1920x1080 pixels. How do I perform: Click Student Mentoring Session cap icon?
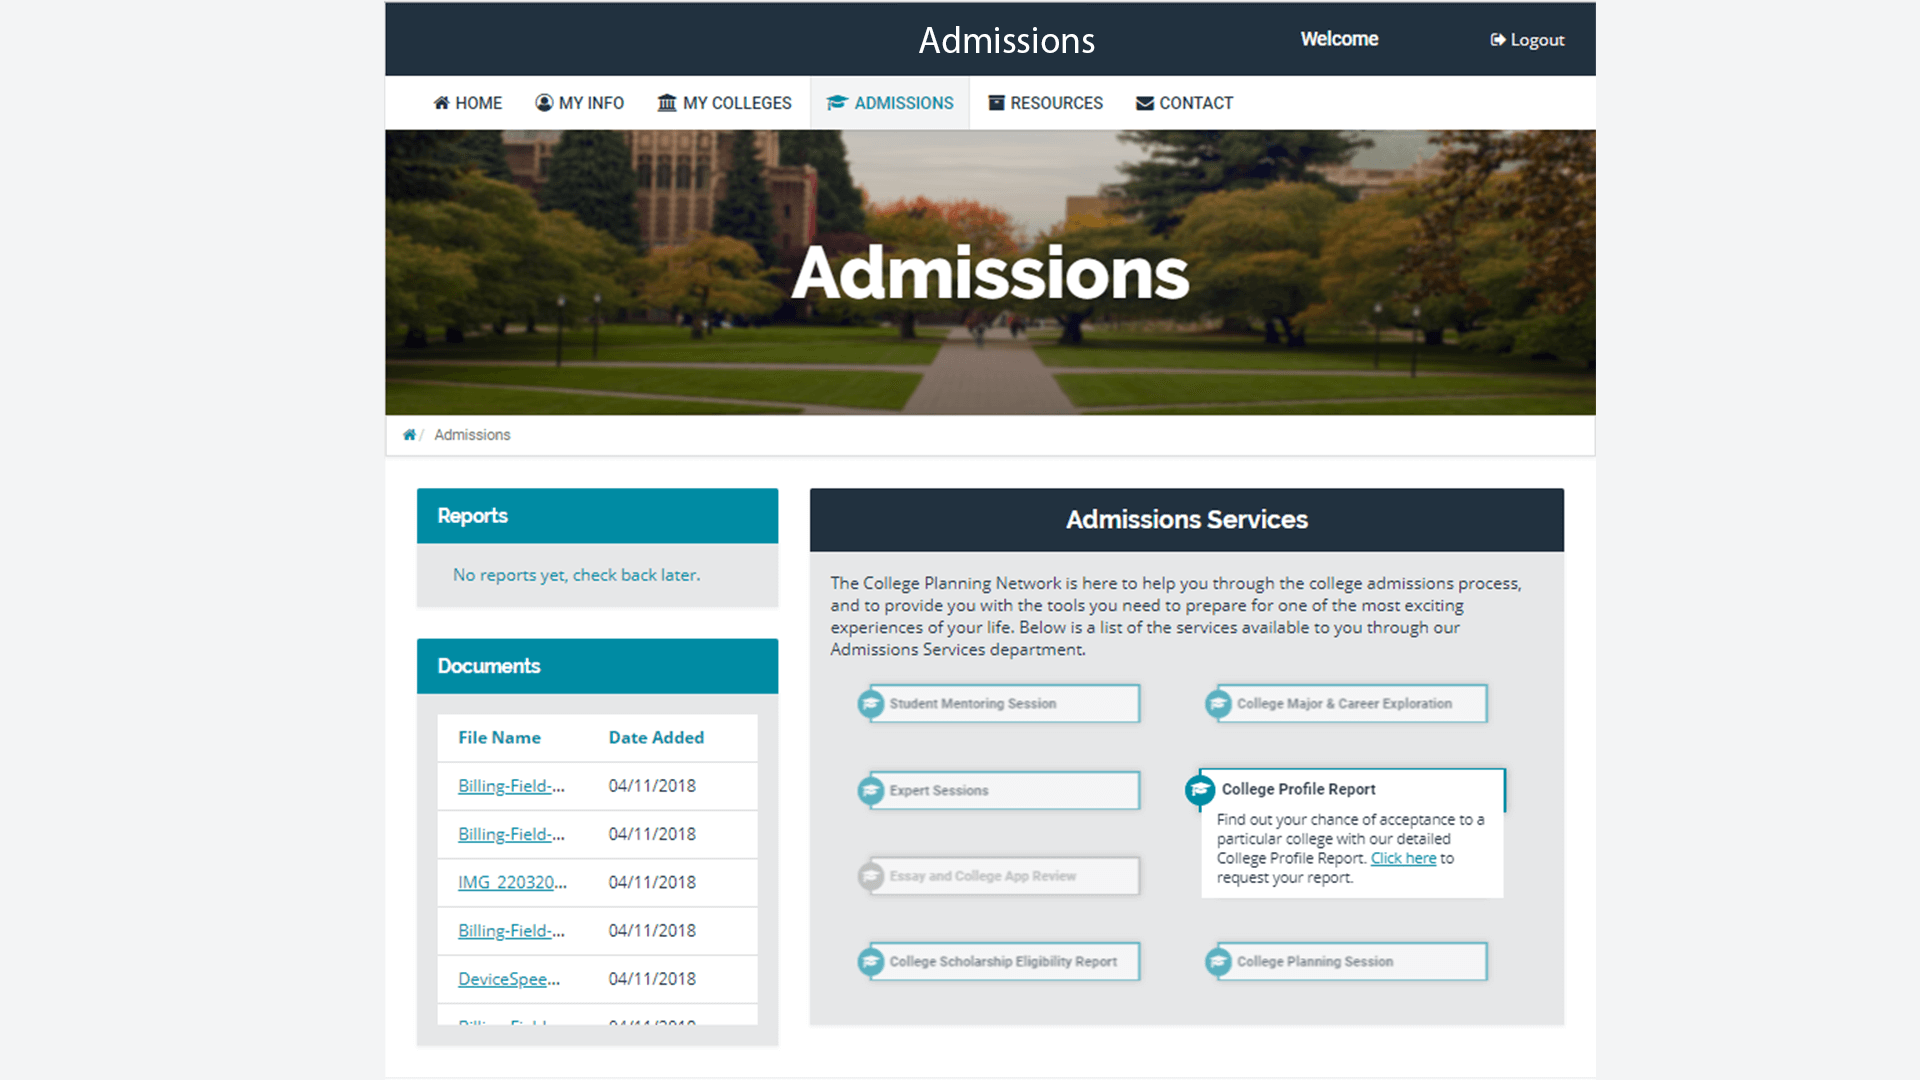(x=871, y=704)
